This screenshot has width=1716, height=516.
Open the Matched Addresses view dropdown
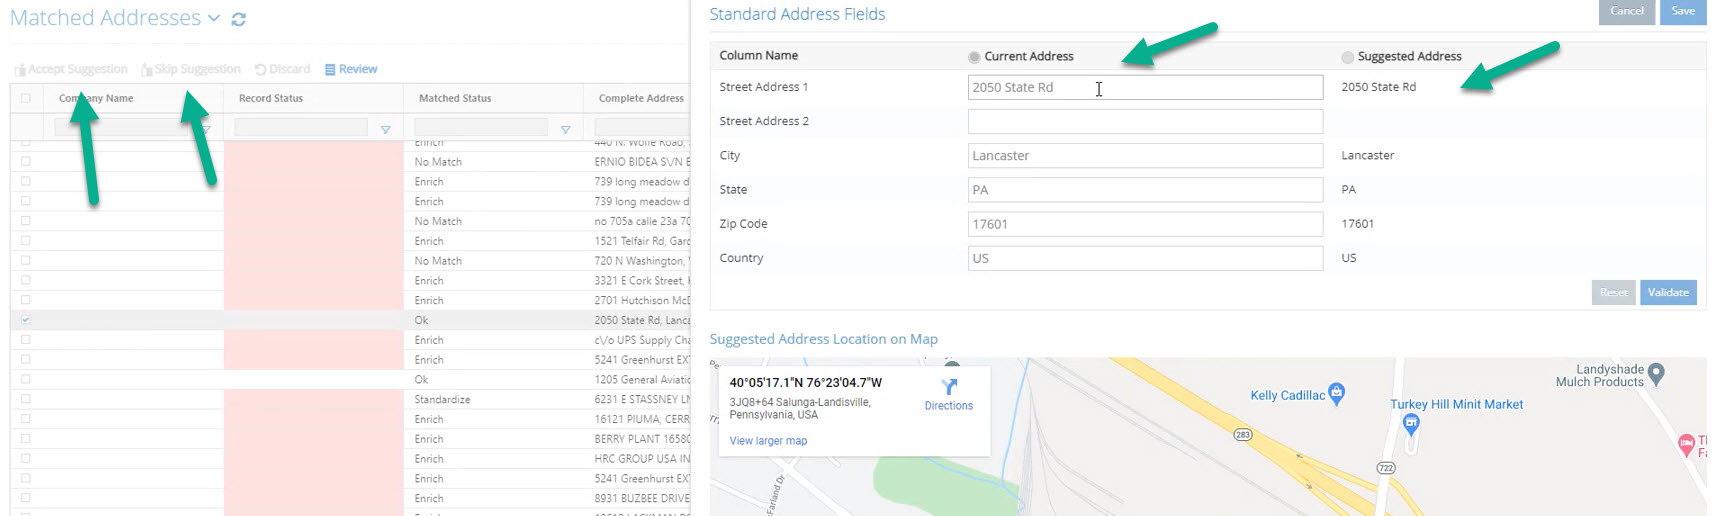(214, 18)
